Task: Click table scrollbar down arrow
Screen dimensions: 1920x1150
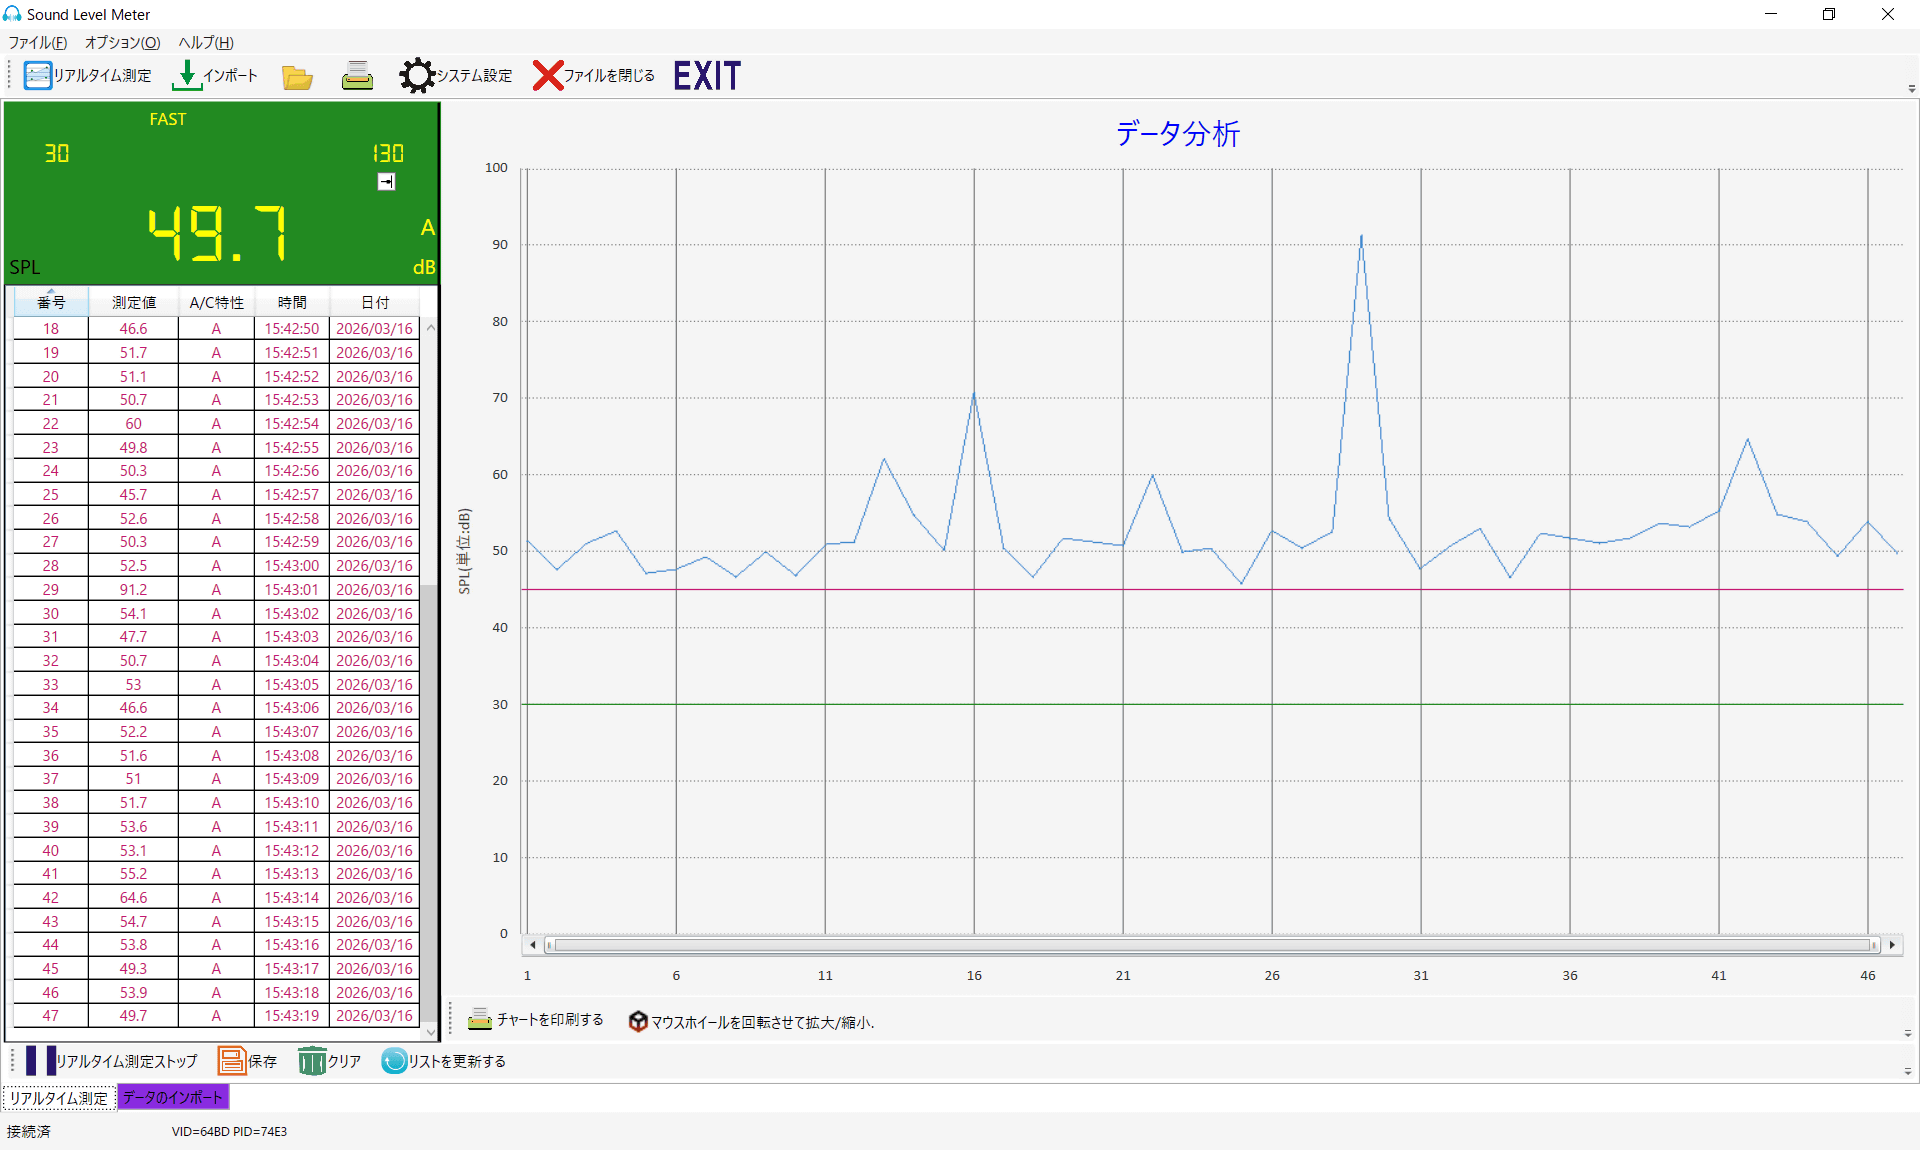Action: click(431, 1032)
